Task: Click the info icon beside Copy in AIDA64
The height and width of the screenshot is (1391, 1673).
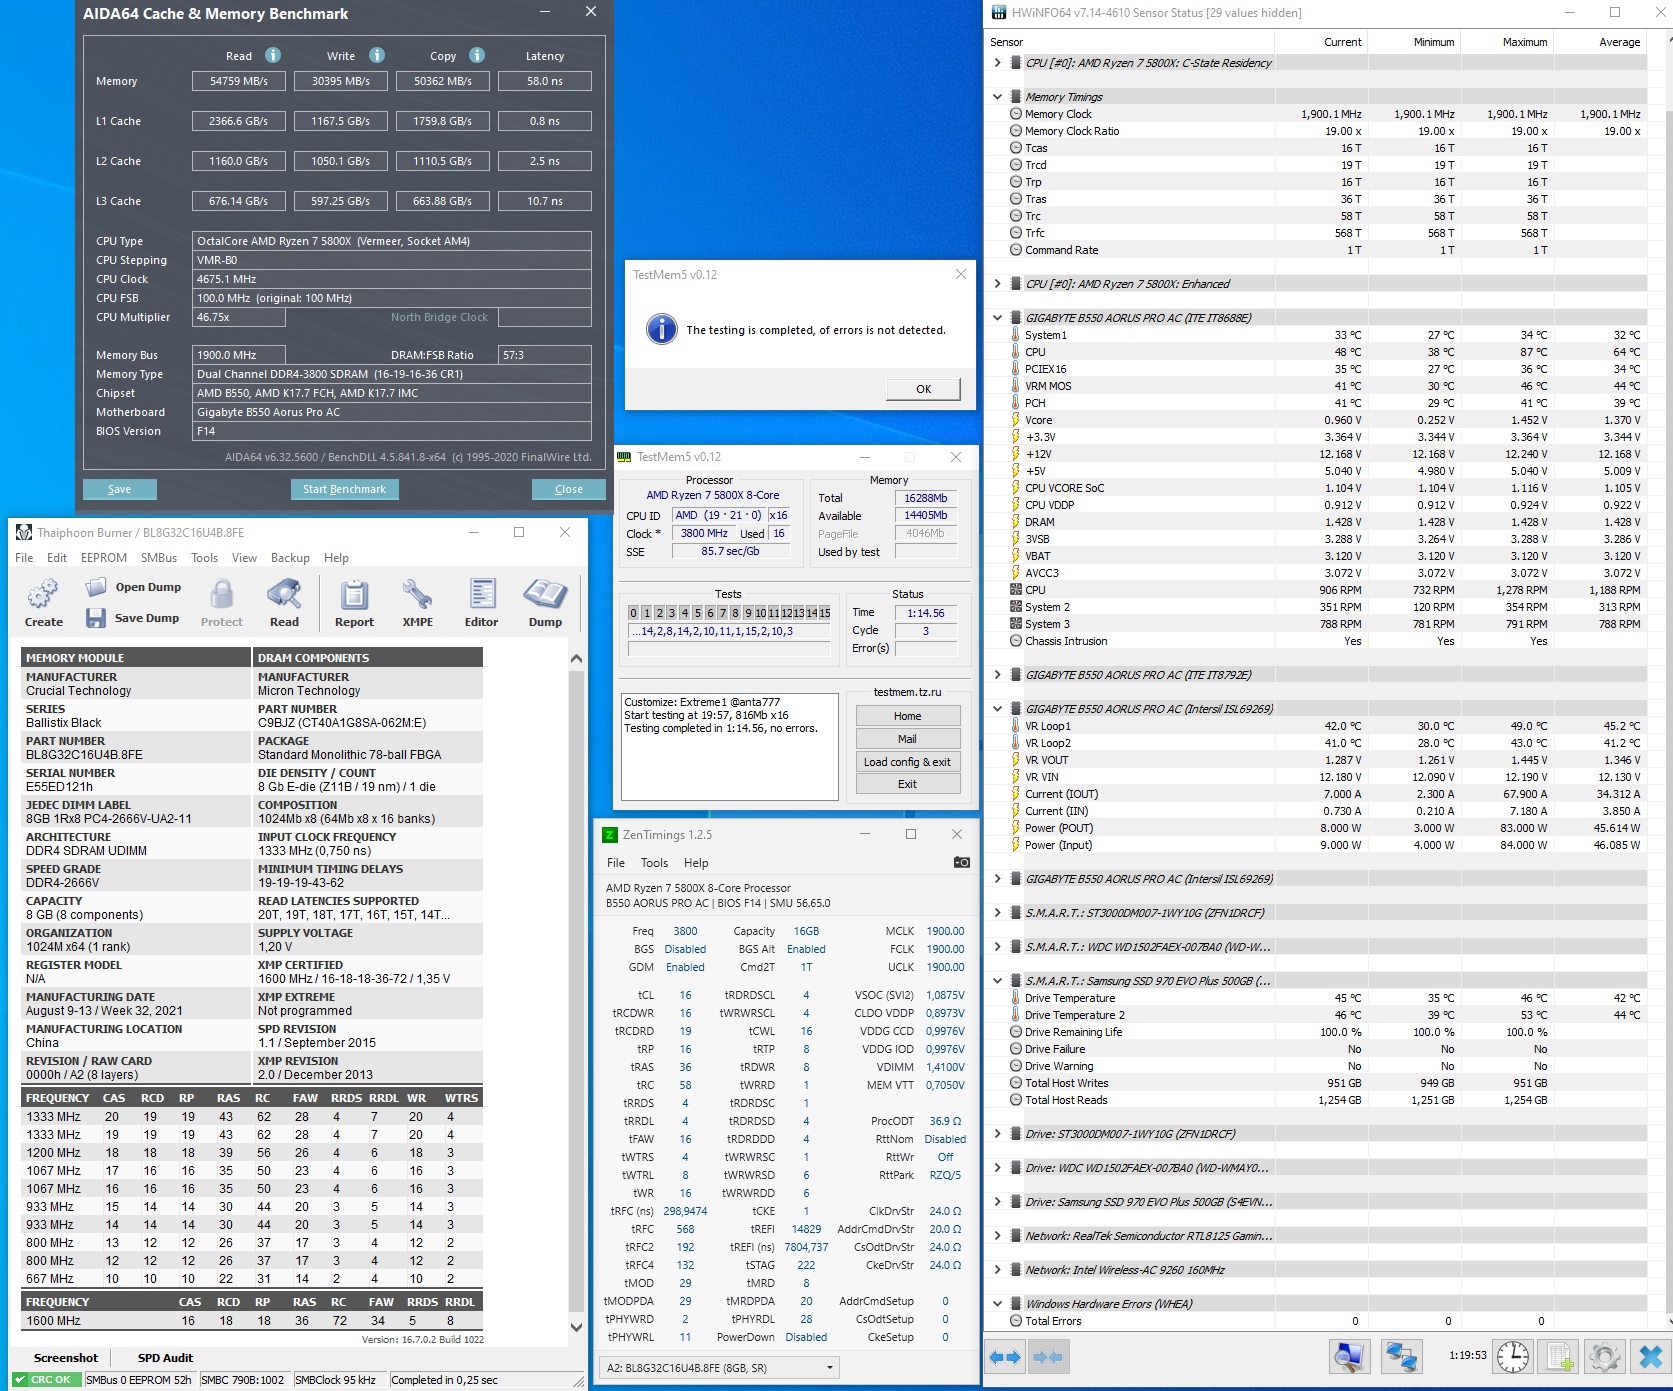Action: coord(477,55)
